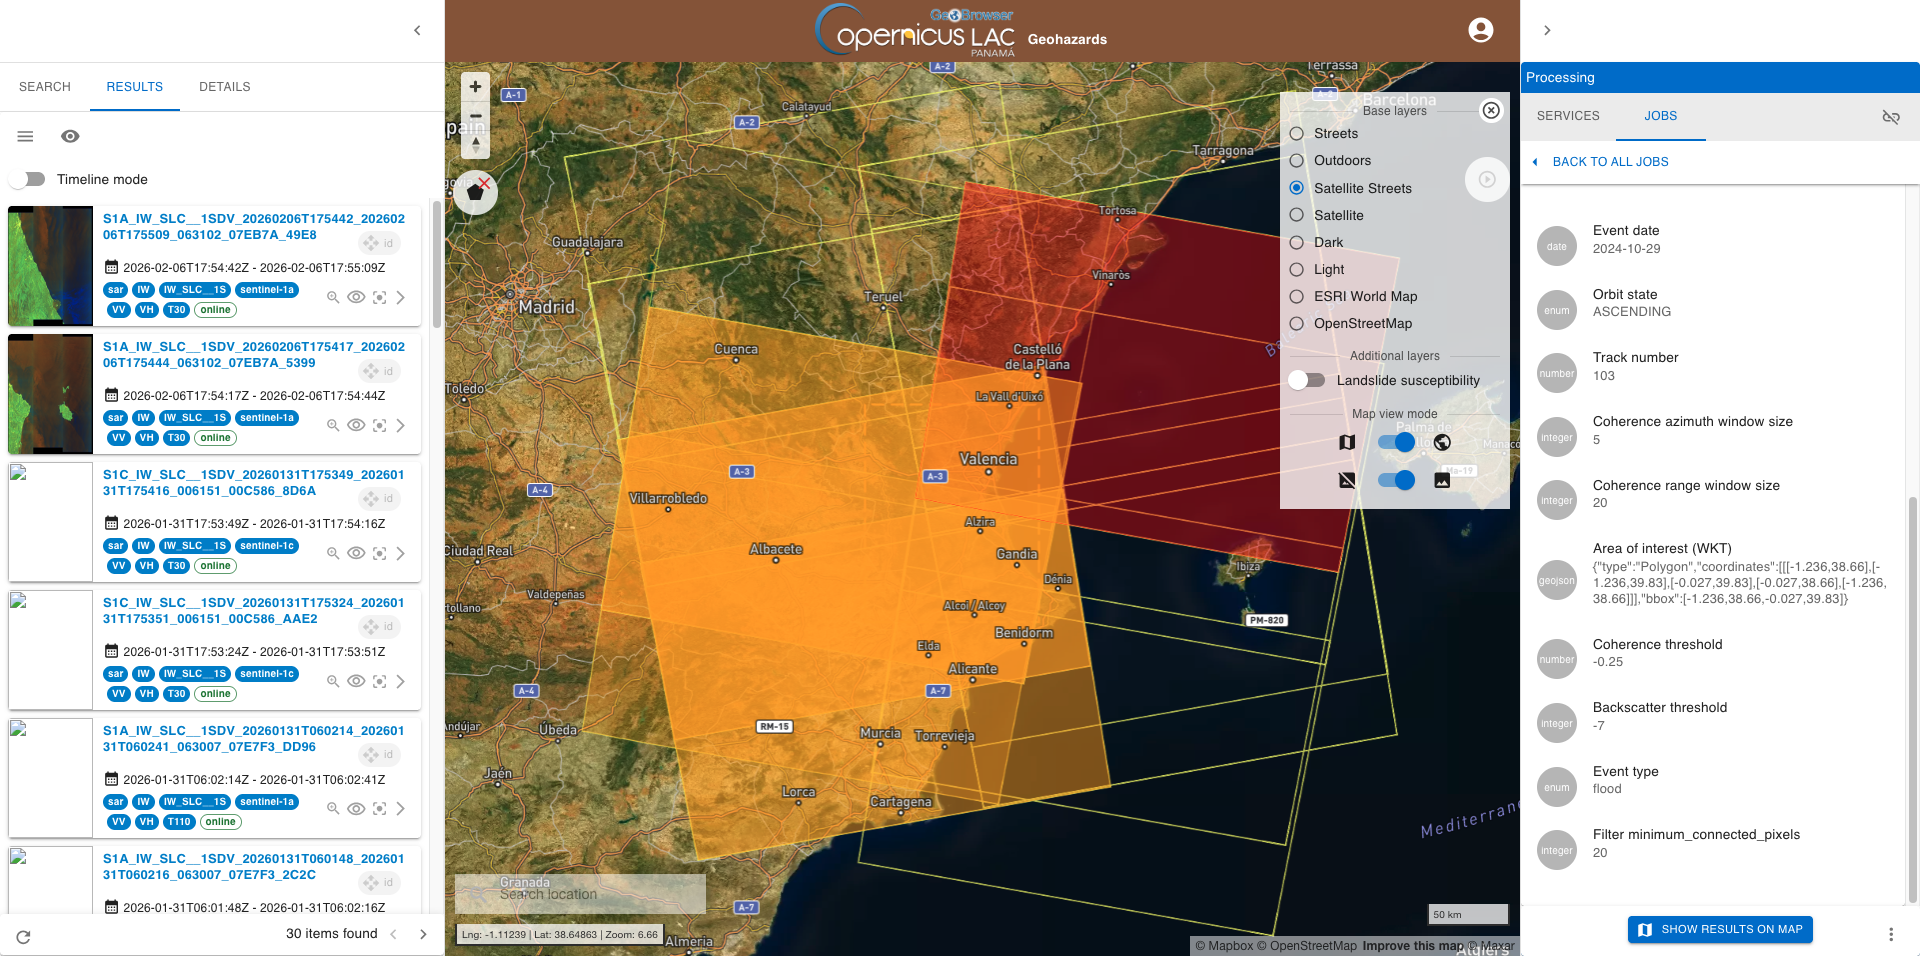Enable Timeline mode switch
Screen dimensions: 1920x956
(29, 179)
